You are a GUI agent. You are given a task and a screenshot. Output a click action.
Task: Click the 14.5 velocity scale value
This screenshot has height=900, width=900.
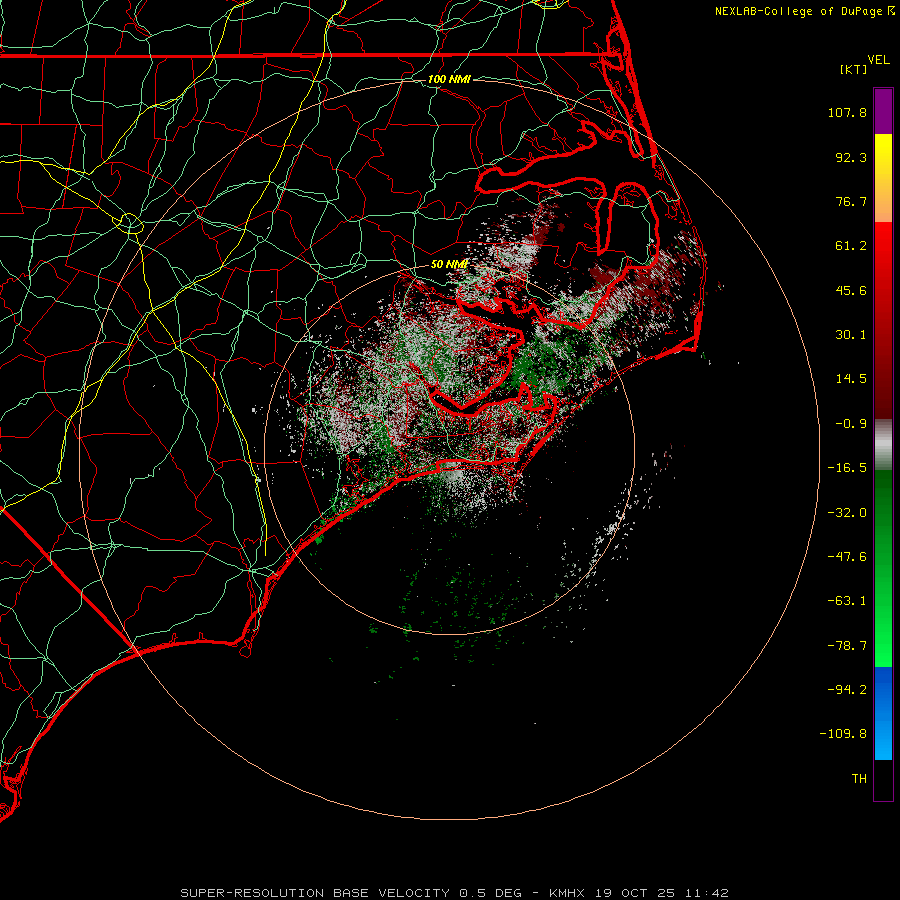(x=851, y=379)
